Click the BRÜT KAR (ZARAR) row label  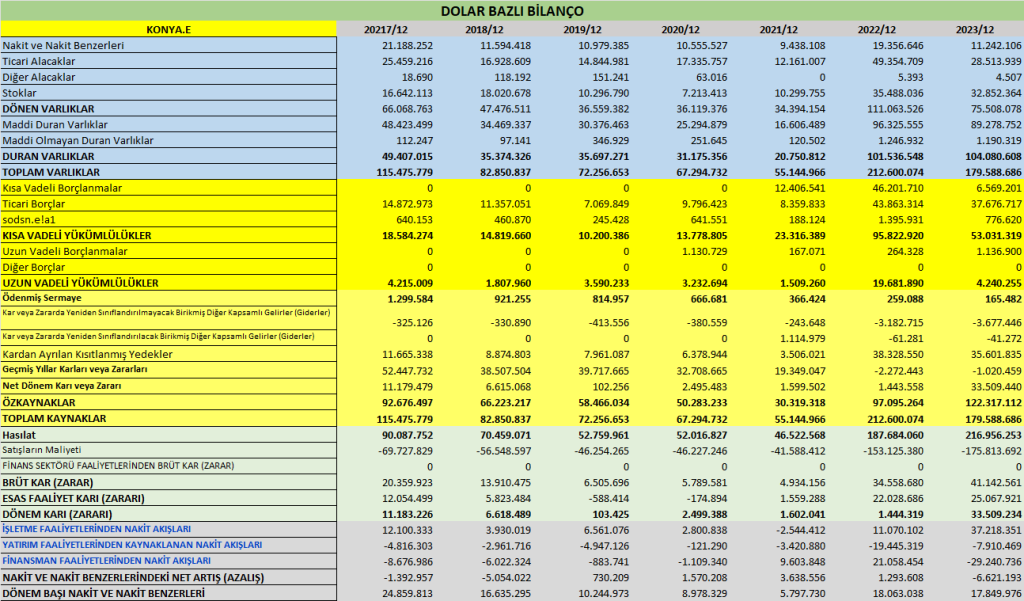48,483
